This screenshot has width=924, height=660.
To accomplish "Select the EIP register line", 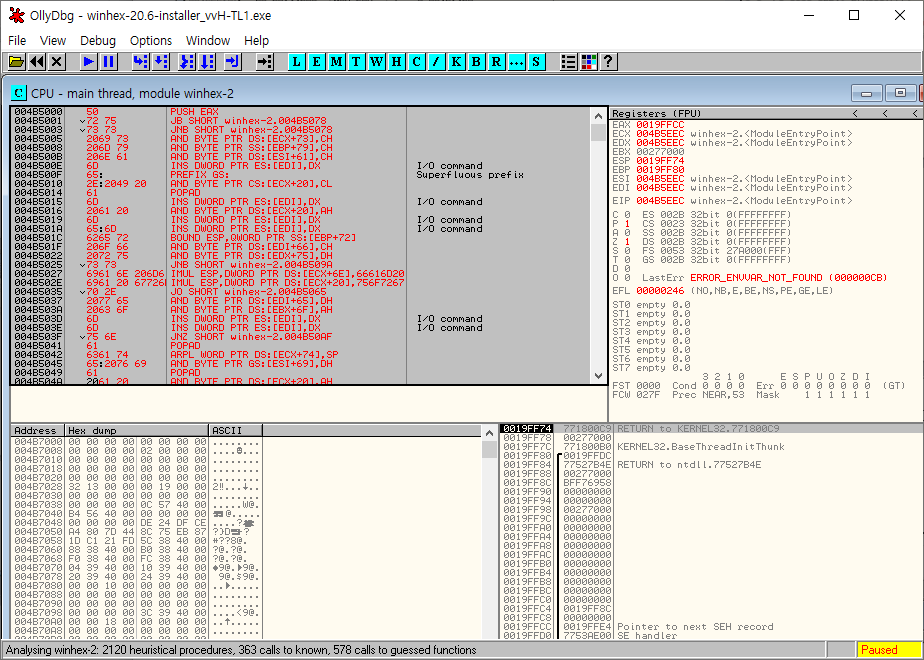I will click(x=732, y=201).
